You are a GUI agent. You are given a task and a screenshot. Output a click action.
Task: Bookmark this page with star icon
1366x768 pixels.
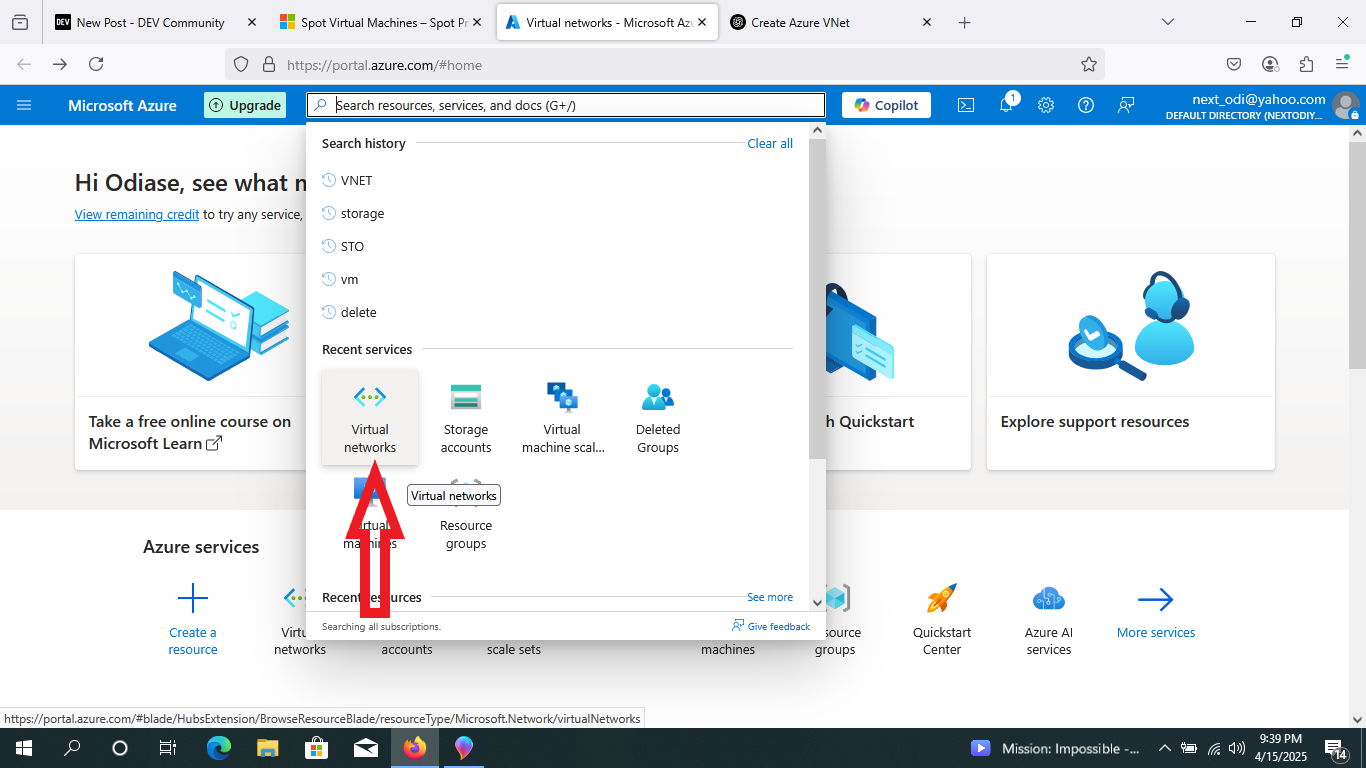[1089, 64]
